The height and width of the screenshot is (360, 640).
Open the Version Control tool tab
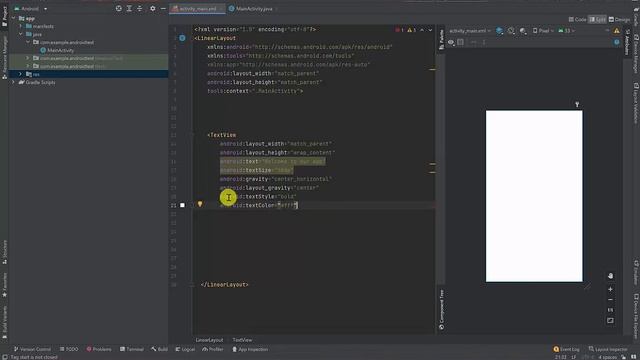point(32,349)
